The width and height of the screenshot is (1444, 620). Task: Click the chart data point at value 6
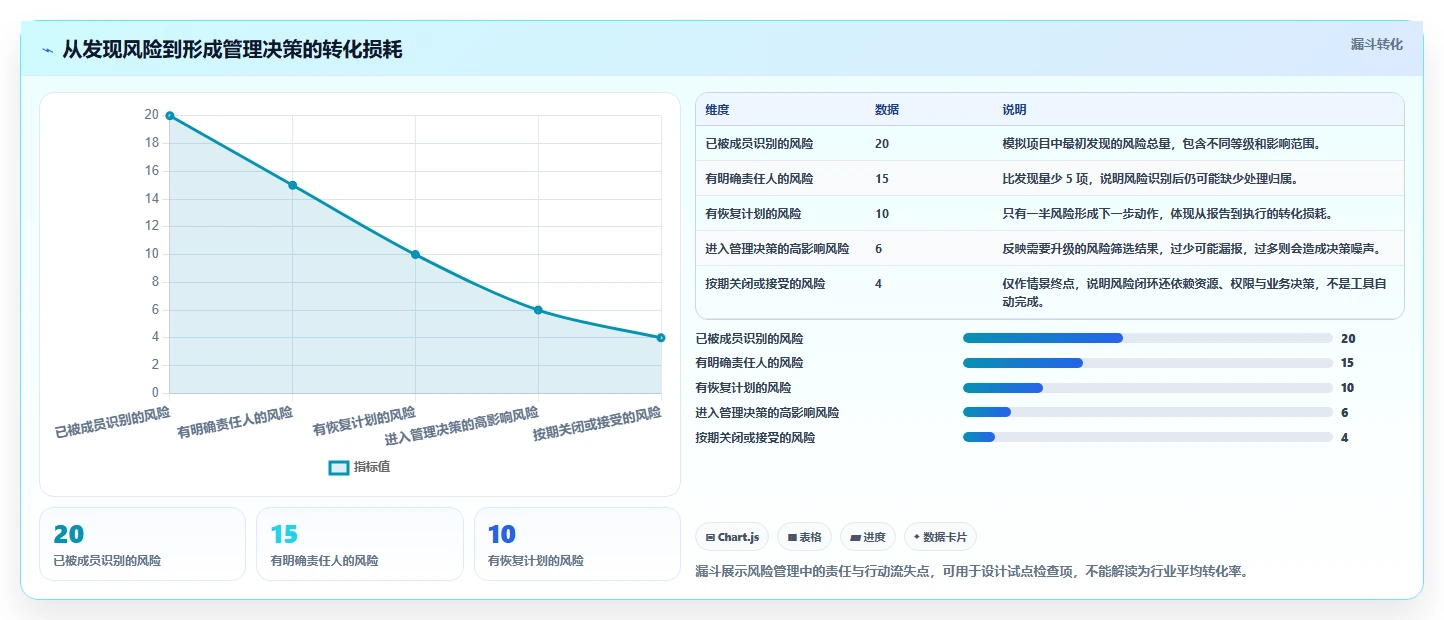(x=538, y=310)
